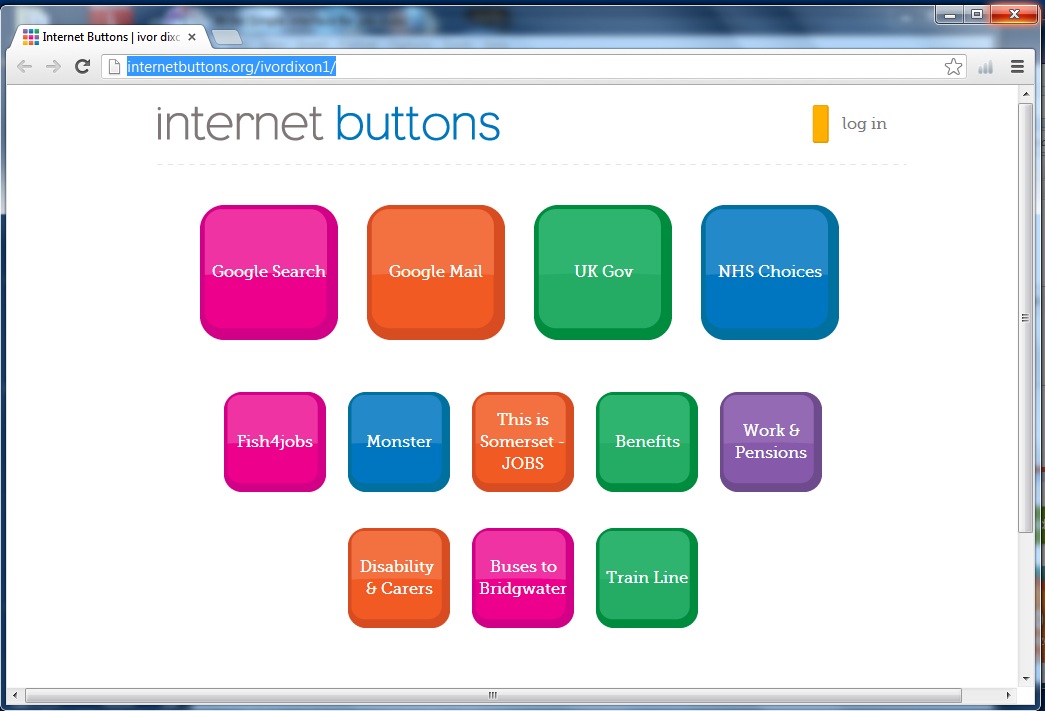1045x711 pixels.
Task: Select the Internet Buttons tab
Action: pyautogui.click(x=111, y=37)
